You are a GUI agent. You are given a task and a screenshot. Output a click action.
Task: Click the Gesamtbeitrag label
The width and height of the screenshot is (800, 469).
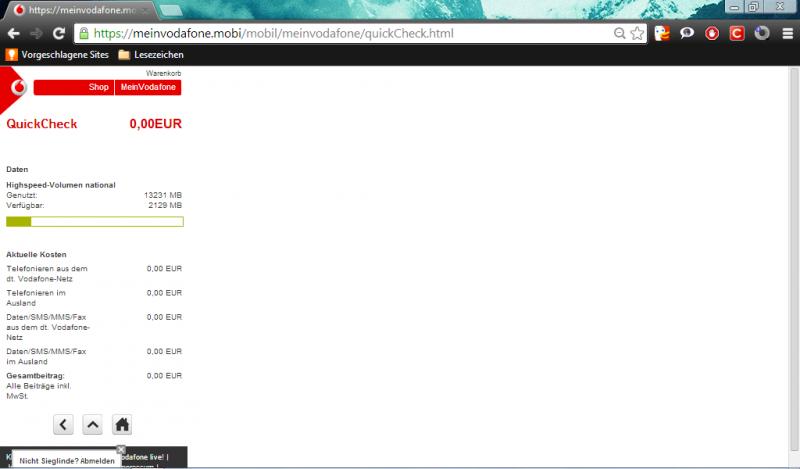point(35,376)
